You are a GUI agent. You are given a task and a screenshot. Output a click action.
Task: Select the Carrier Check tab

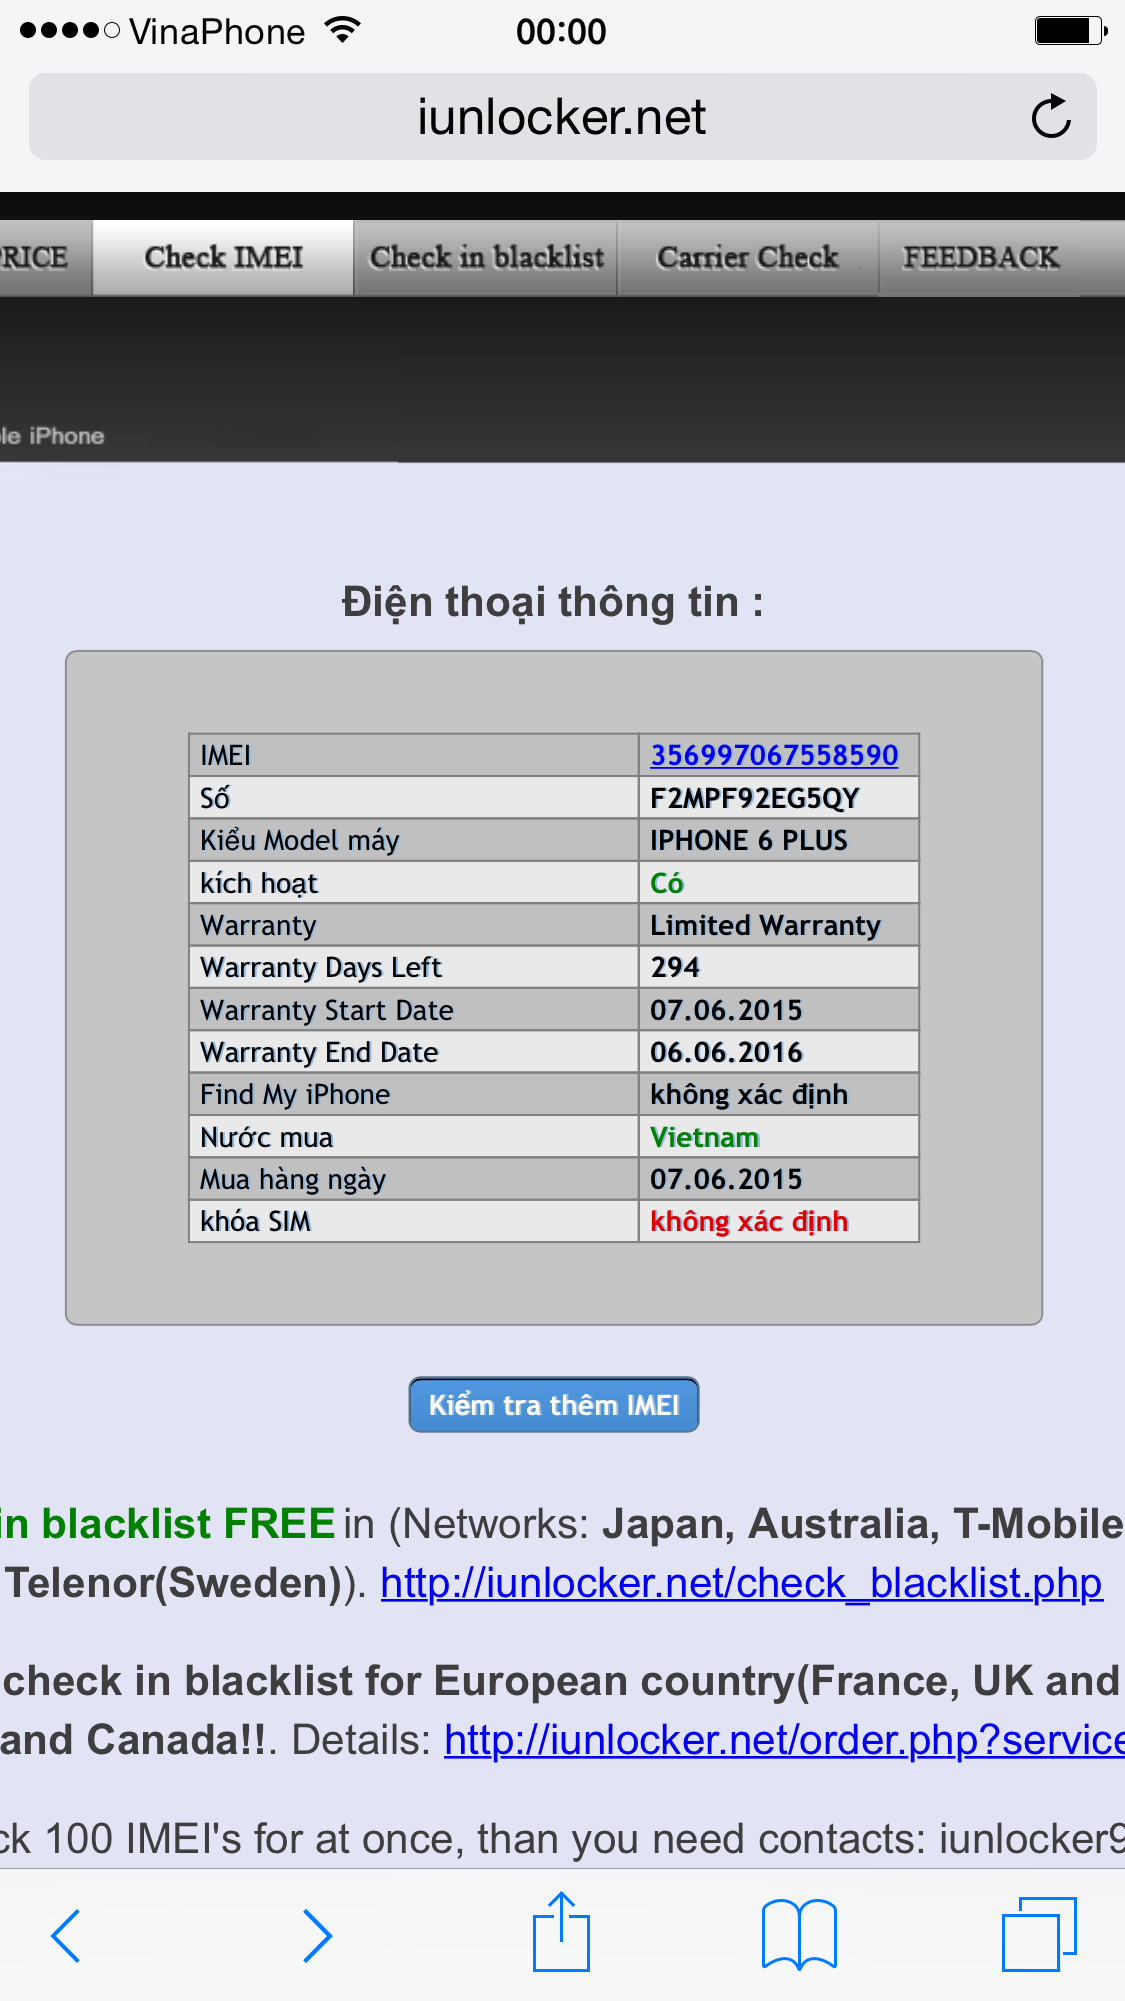tap(747, 258)
